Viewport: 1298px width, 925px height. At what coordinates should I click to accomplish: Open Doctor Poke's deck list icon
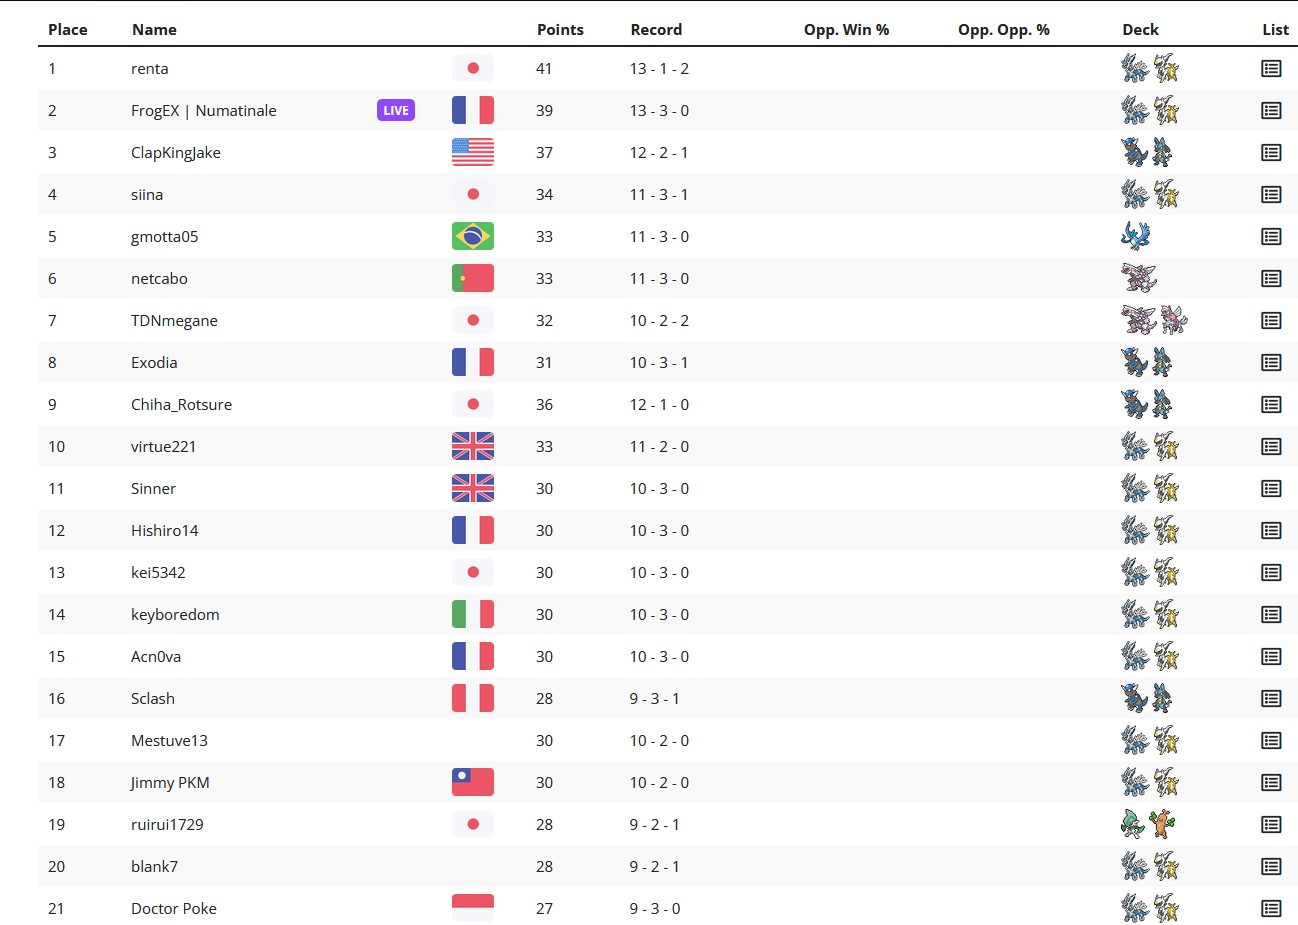(1271, 908)
